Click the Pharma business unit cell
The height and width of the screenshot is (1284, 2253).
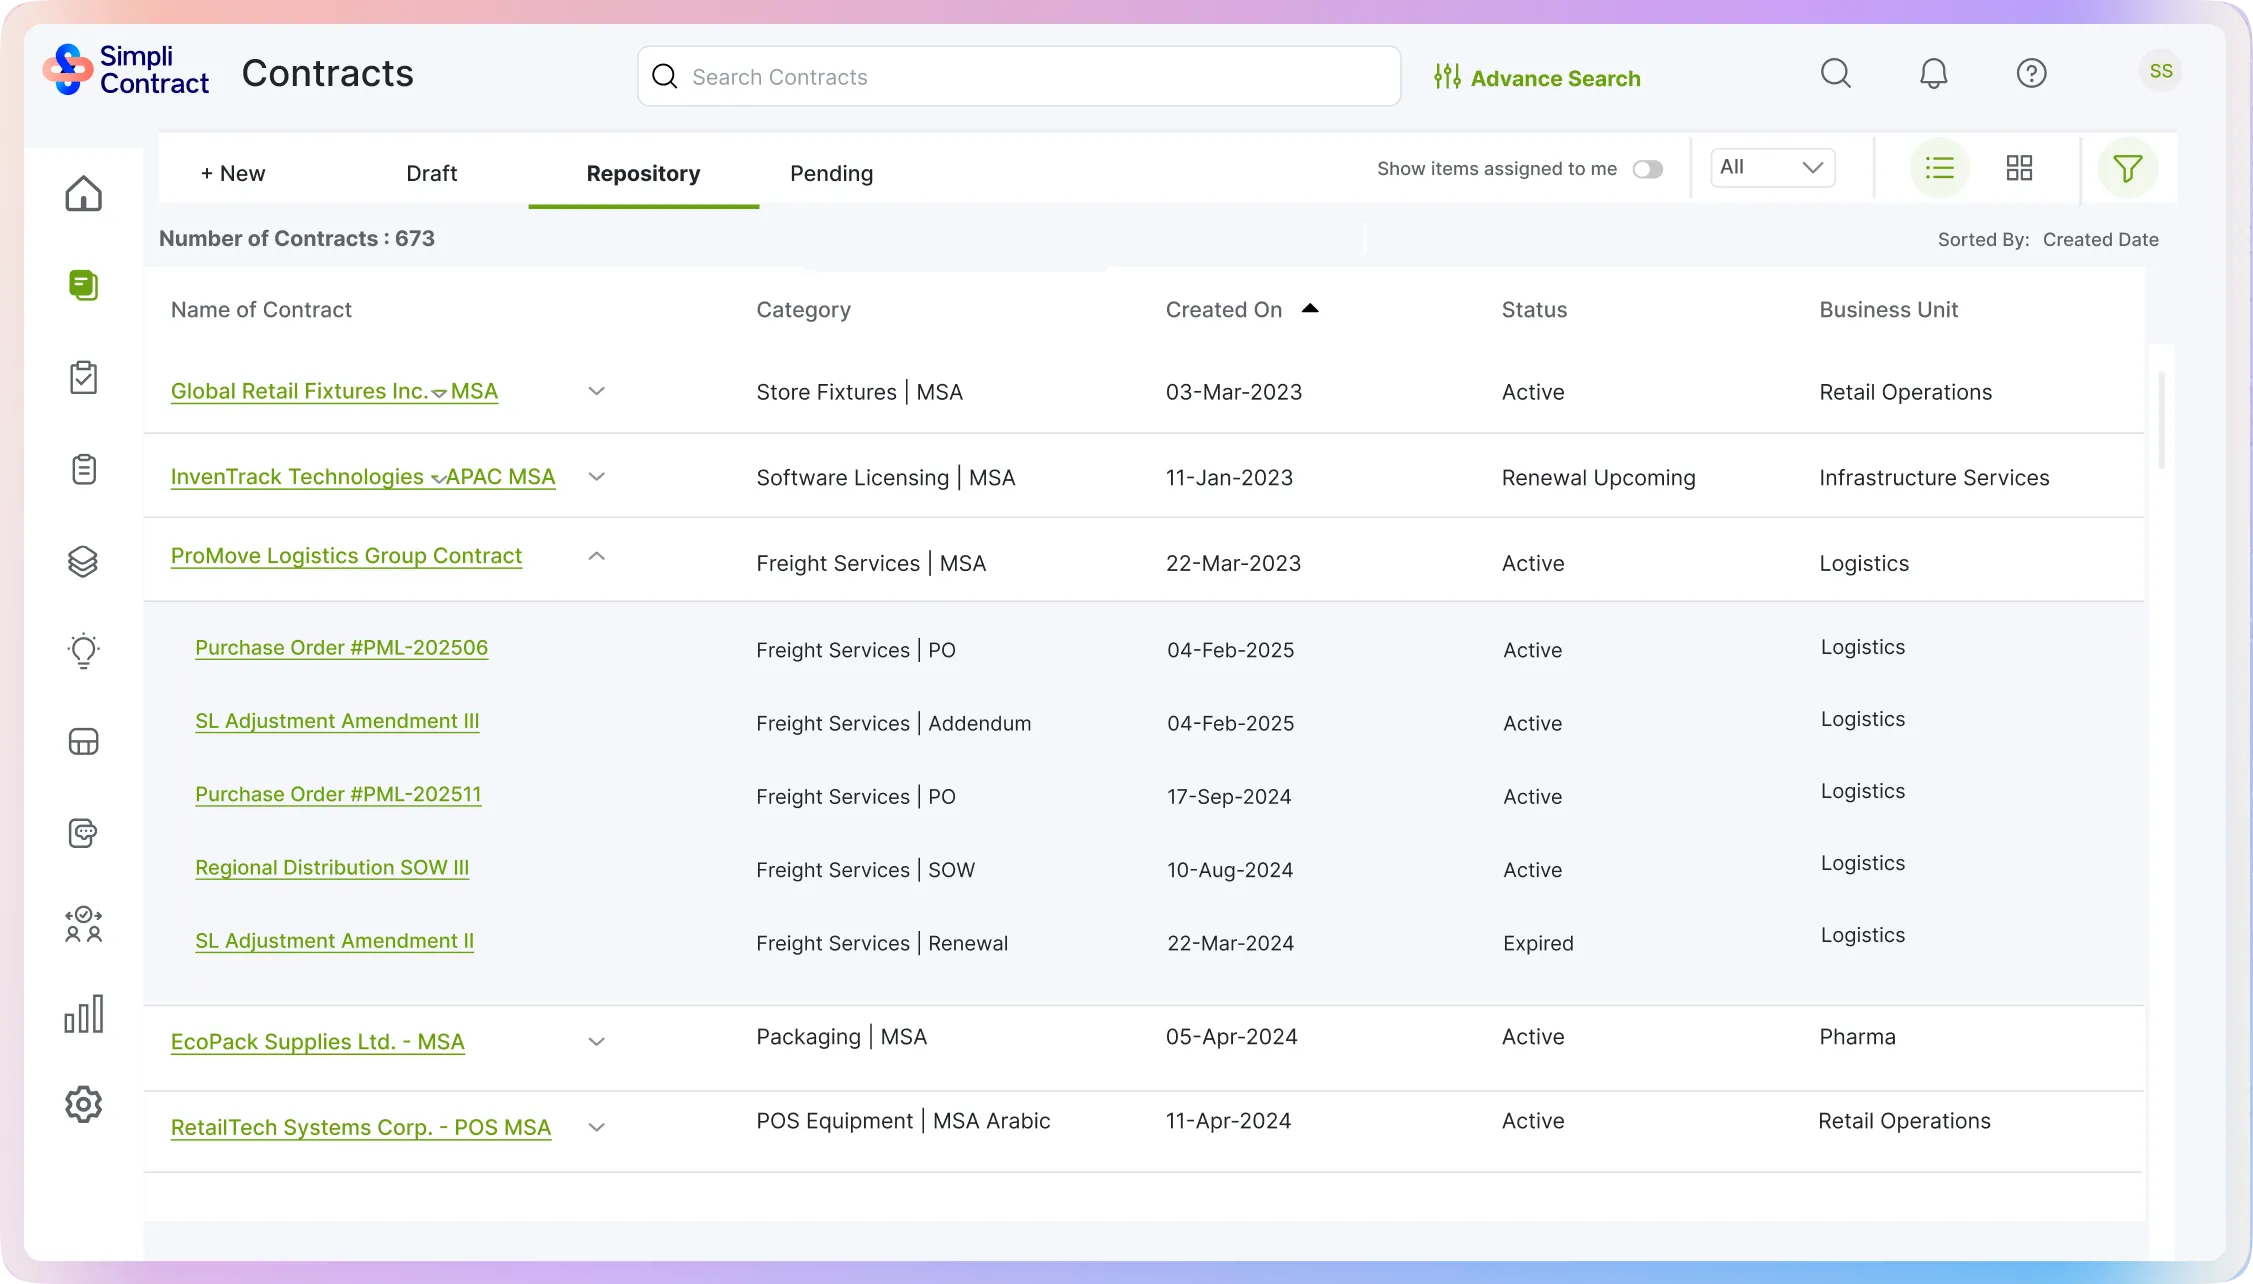[x=1857, y=1037]
